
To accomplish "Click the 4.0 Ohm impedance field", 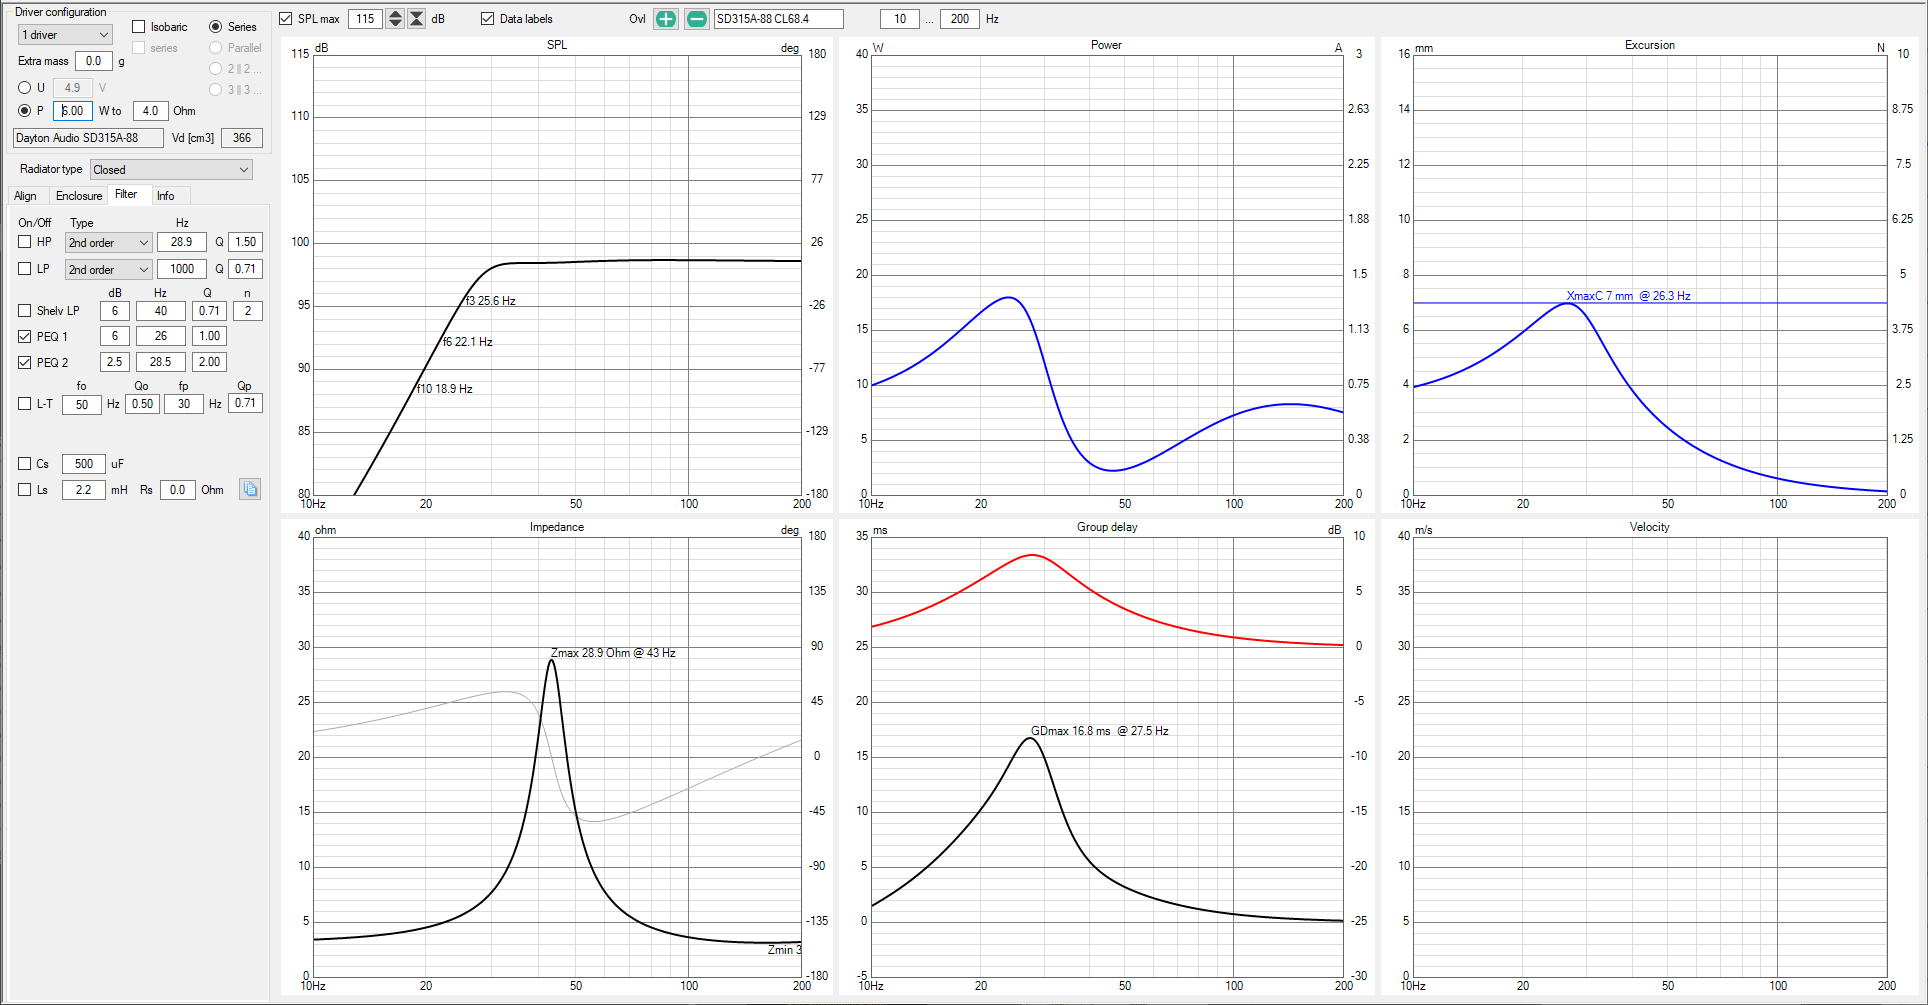I will click(x=150, y=111).
